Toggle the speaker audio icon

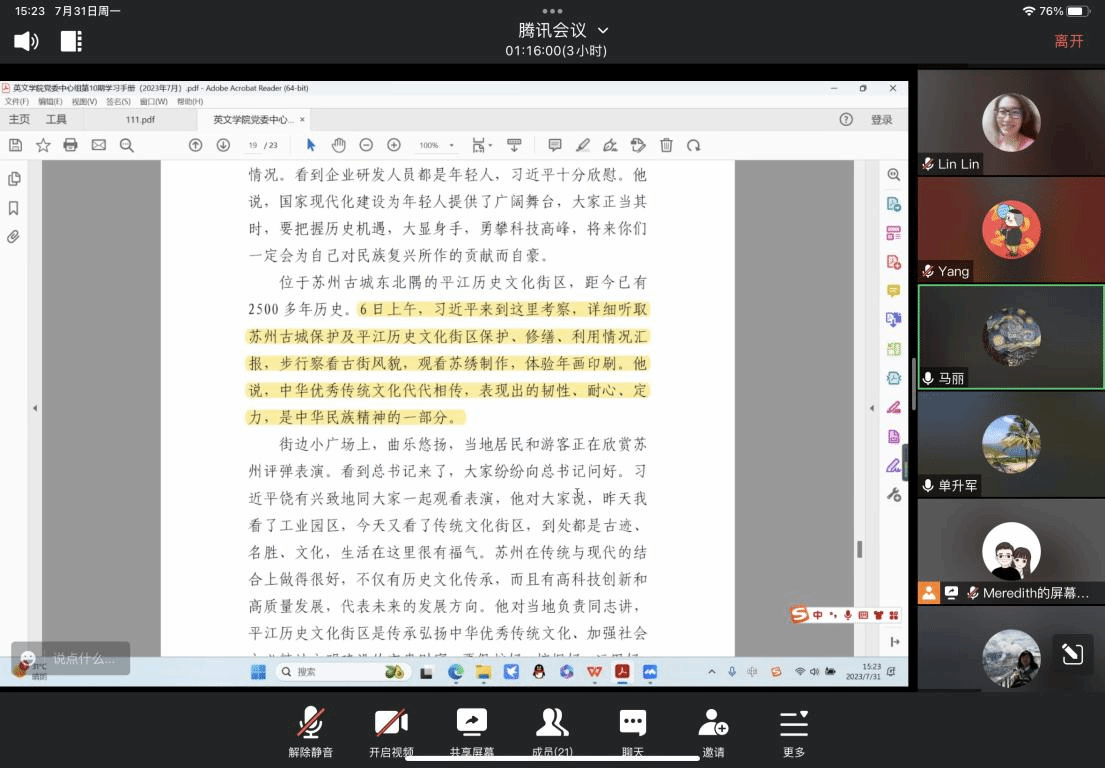pos(26,41)
